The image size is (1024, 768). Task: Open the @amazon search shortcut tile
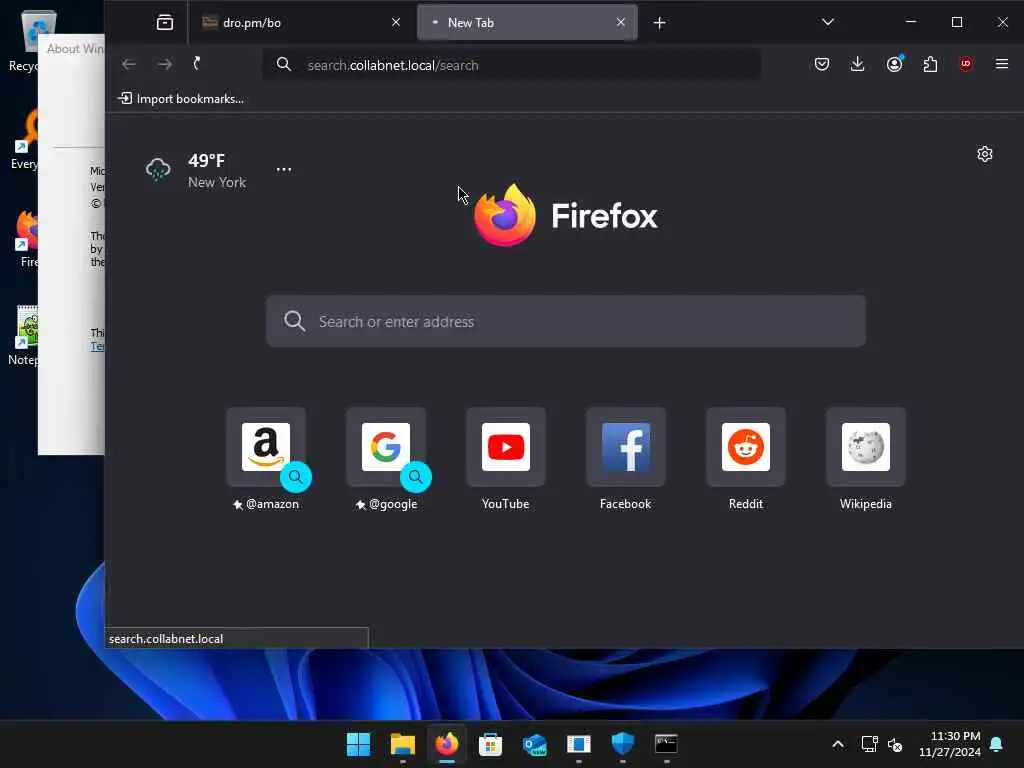[x=266, y=458]
